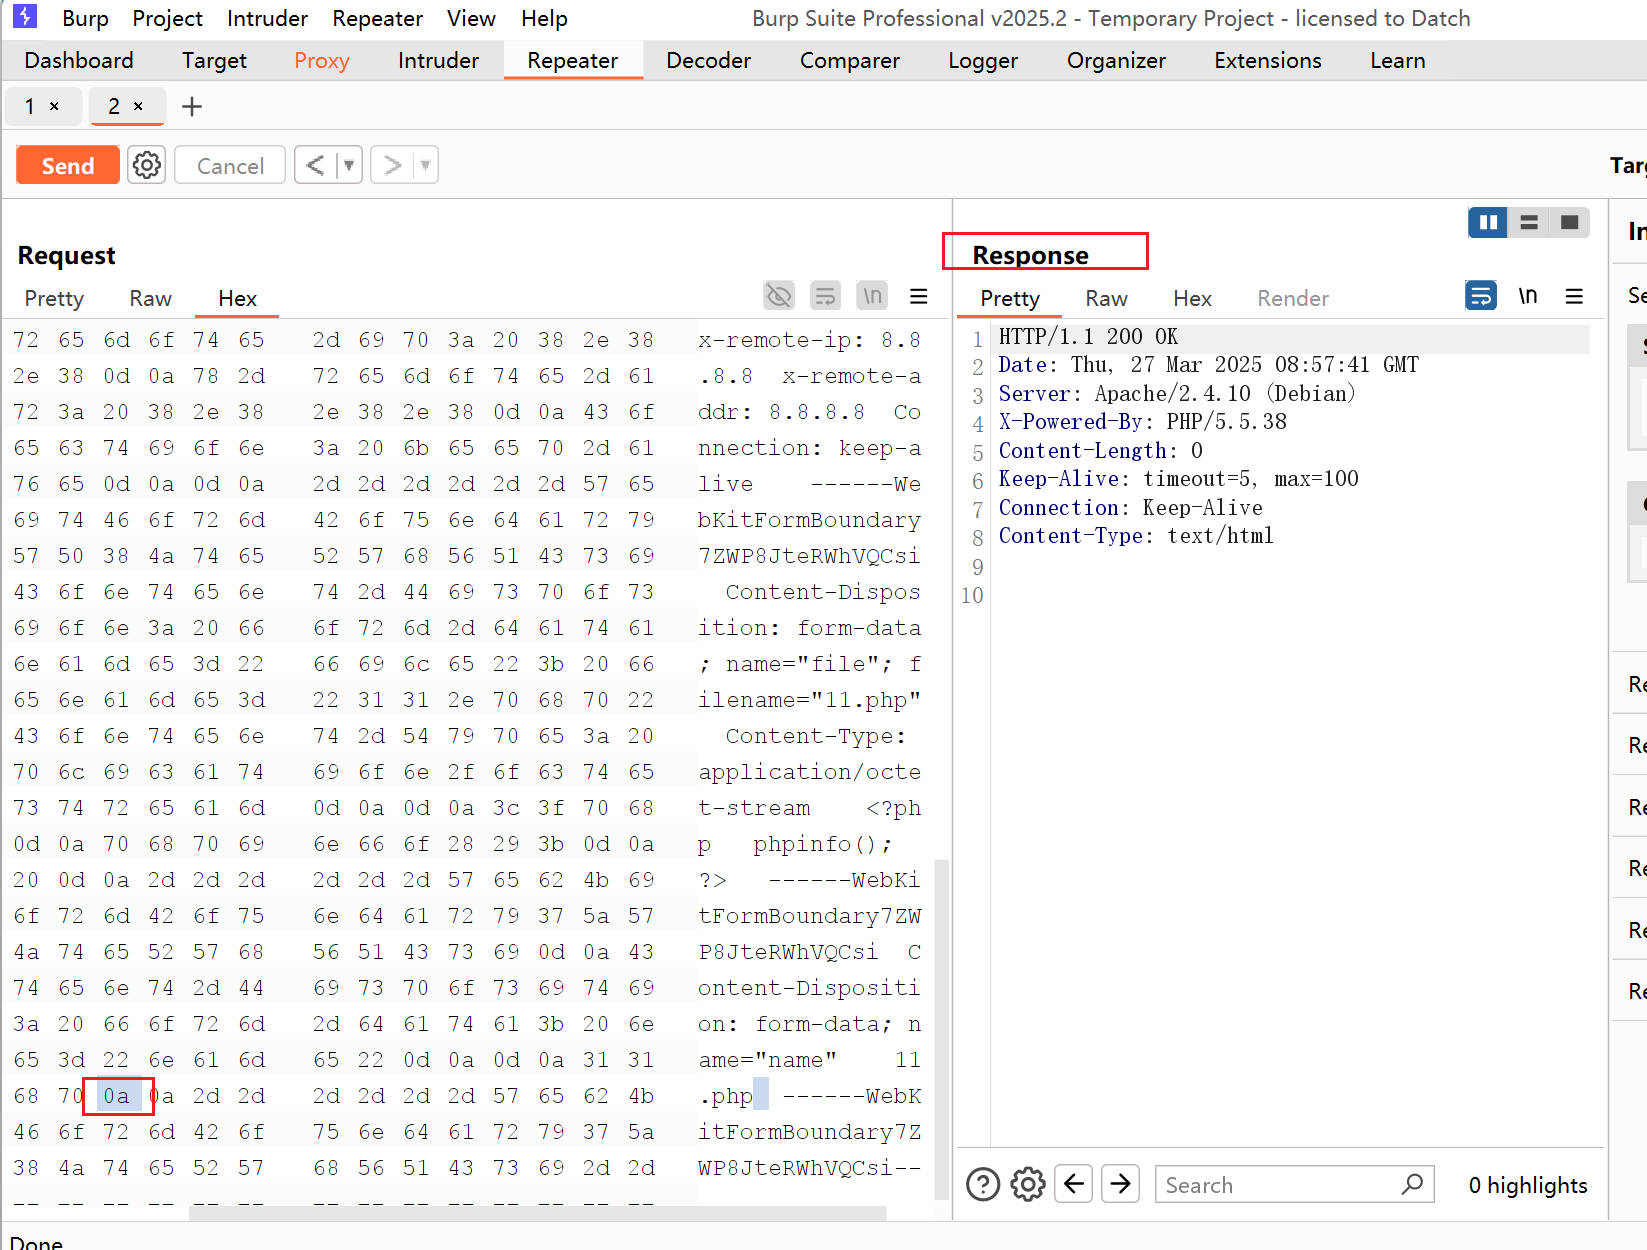The image size is (1647, 1250).
Task: Click the 'Content-Length: 0' response header
Action: click(1100, 451)
